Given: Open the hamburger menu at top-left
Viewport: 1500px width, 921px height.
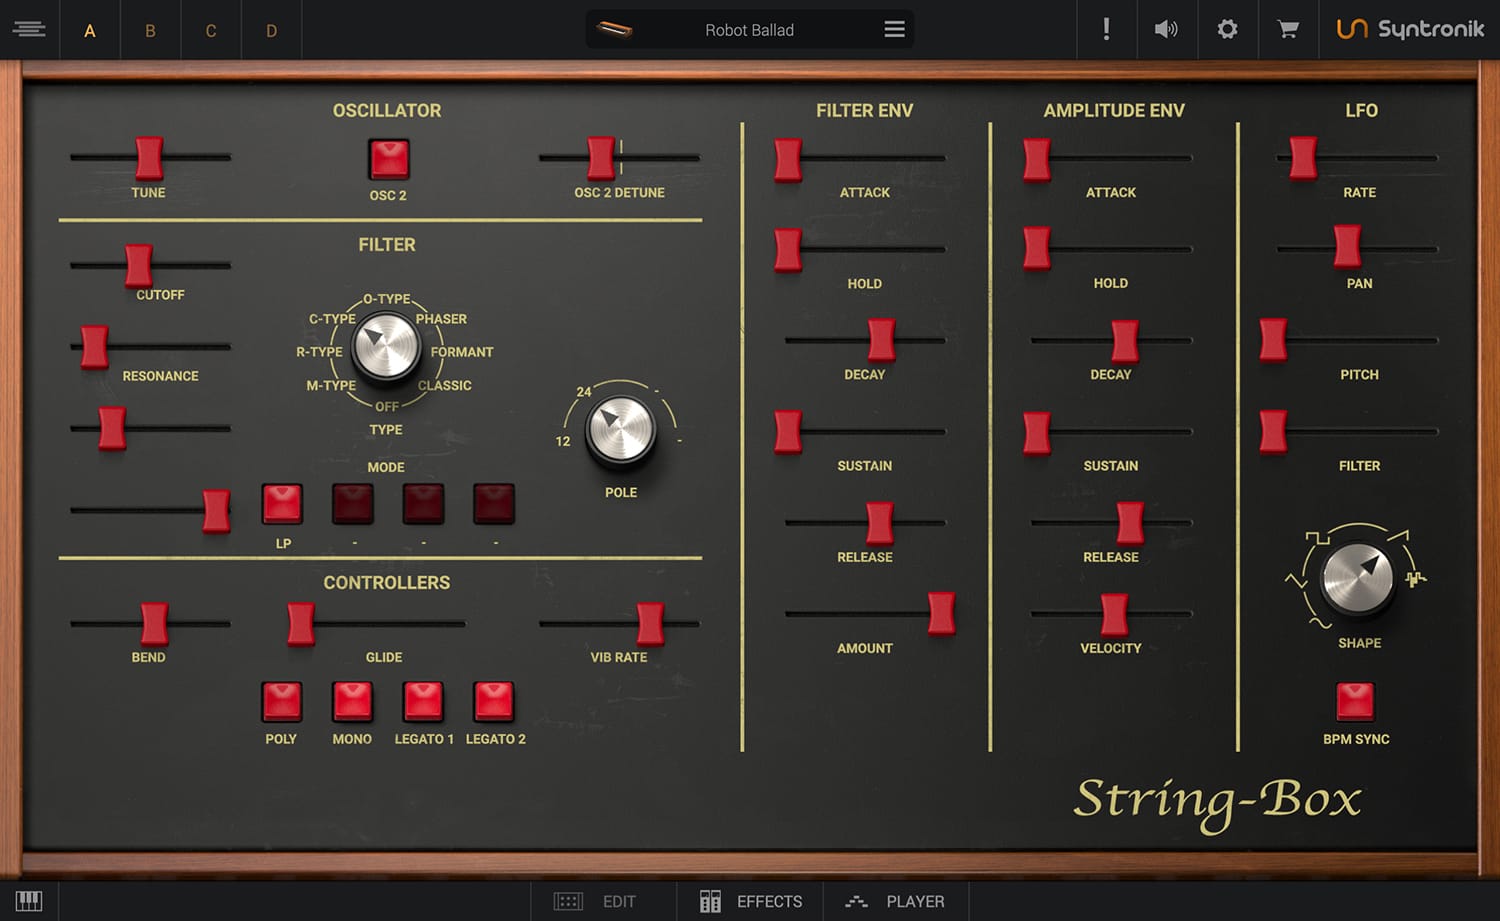Looking at the screenshot, I should [x=29, y=30].
